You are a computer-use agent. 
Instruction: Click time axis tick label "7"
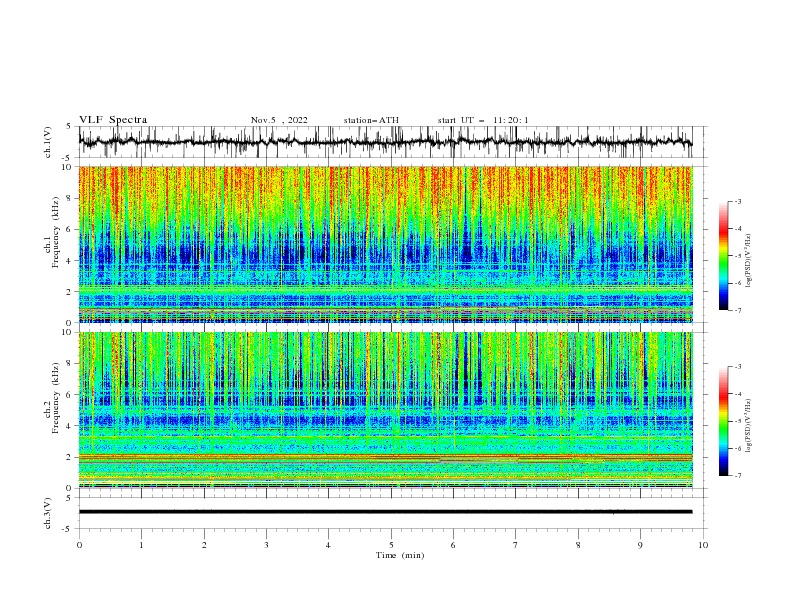tap(516, 545)
